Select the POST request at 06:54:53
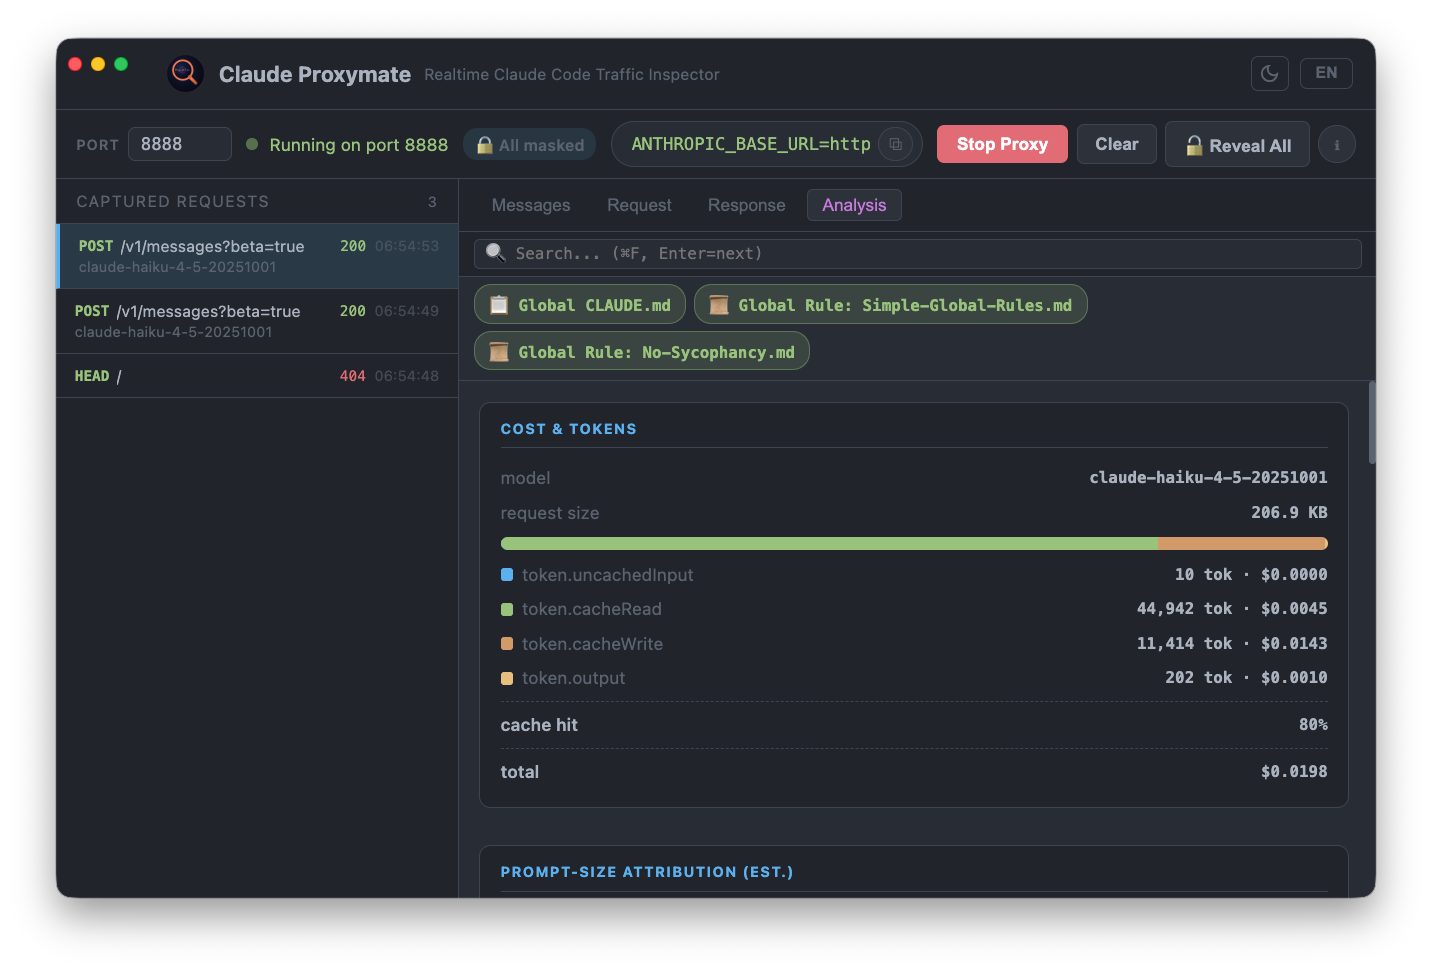 point(258,256)
